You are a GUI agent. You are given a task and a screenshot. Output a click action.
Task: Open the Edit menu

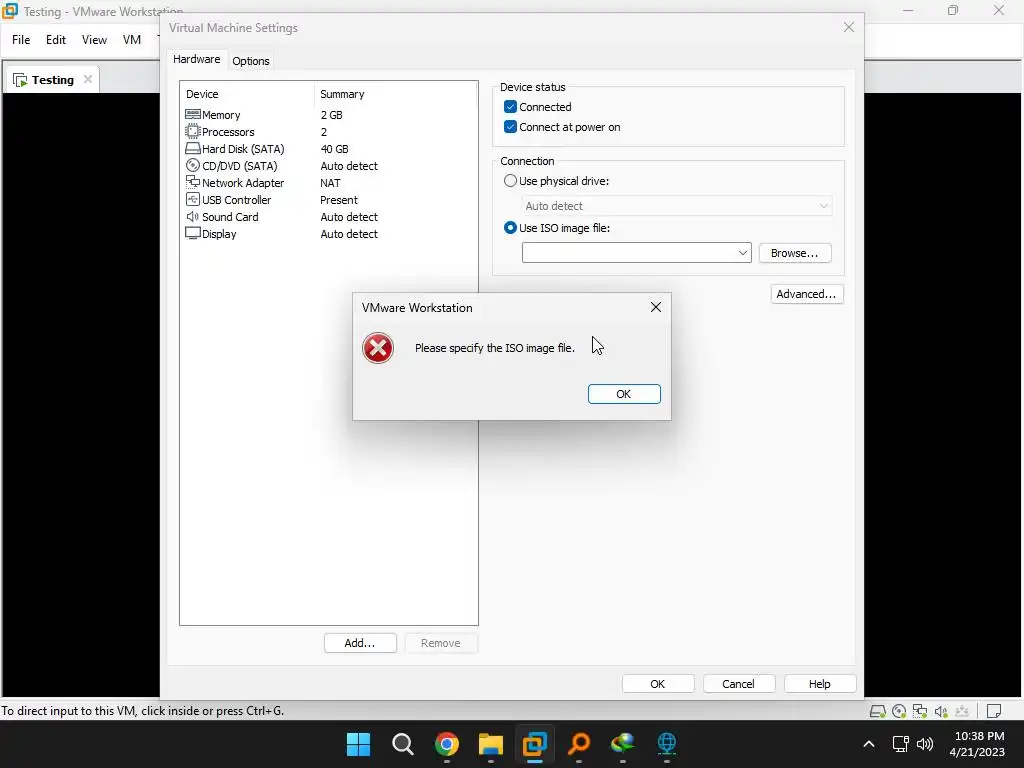(x=56, y=40)
